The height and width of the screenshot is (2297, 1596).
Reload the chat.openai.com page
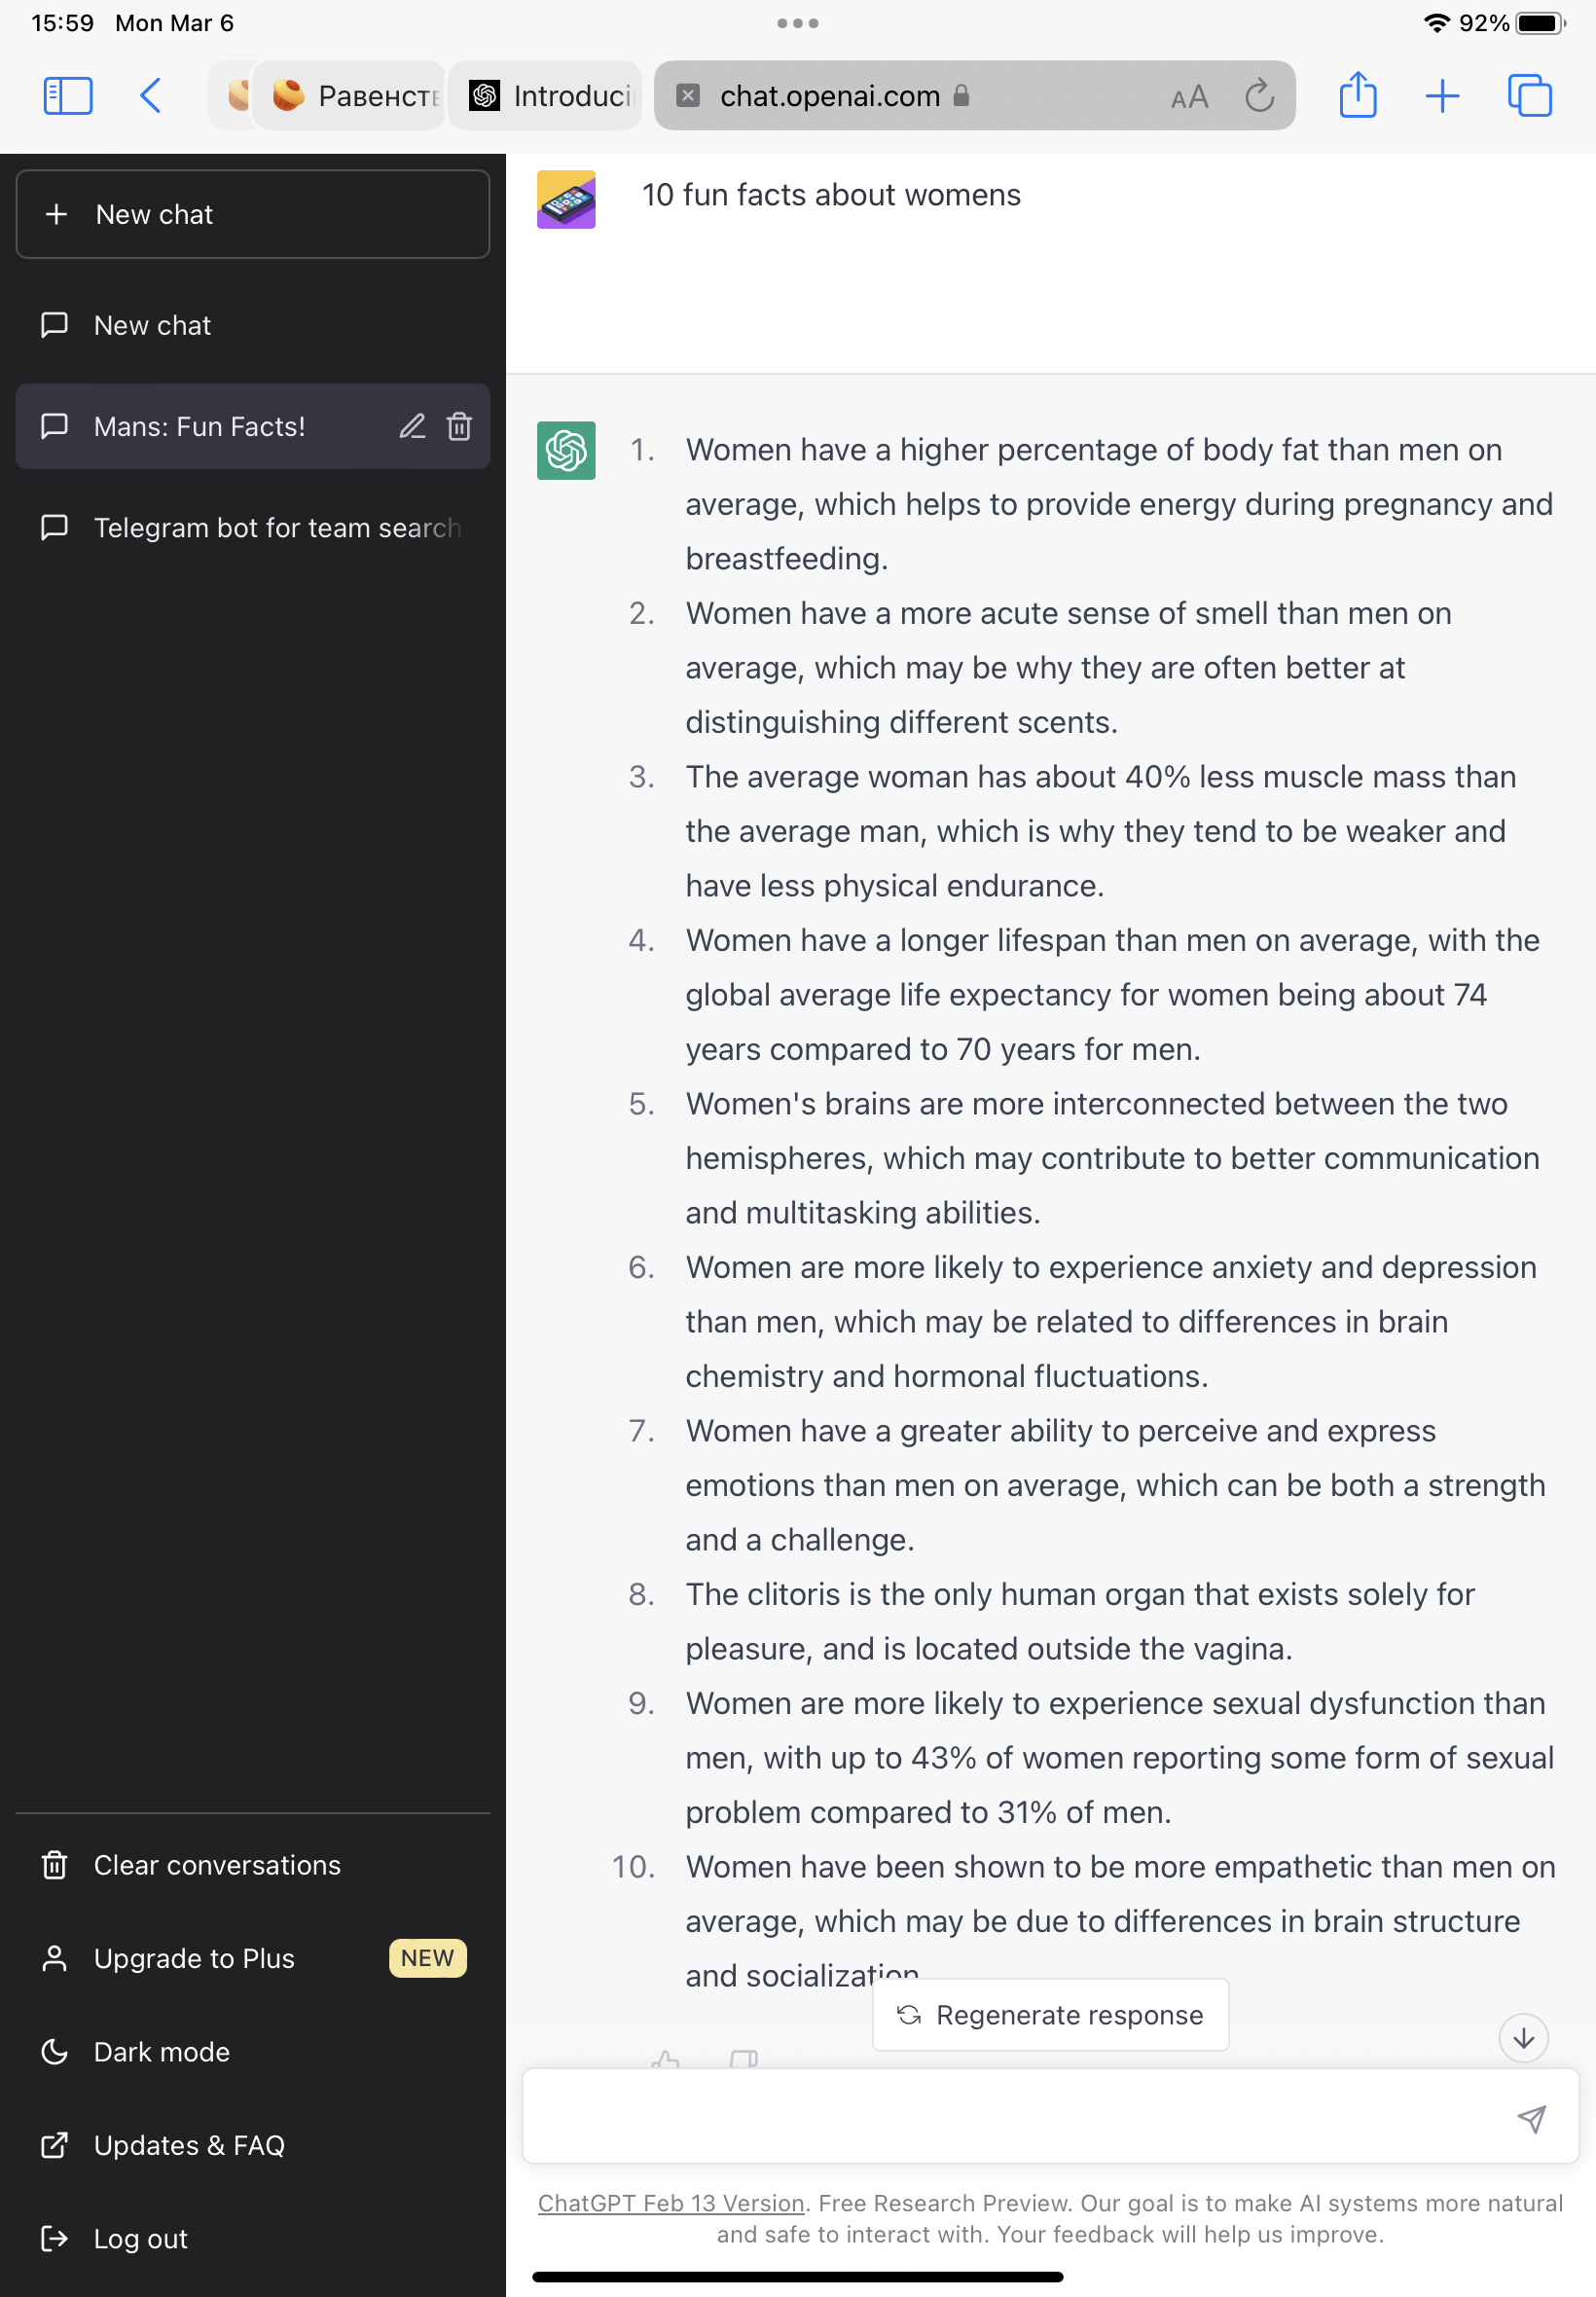tap(1259, 96)
